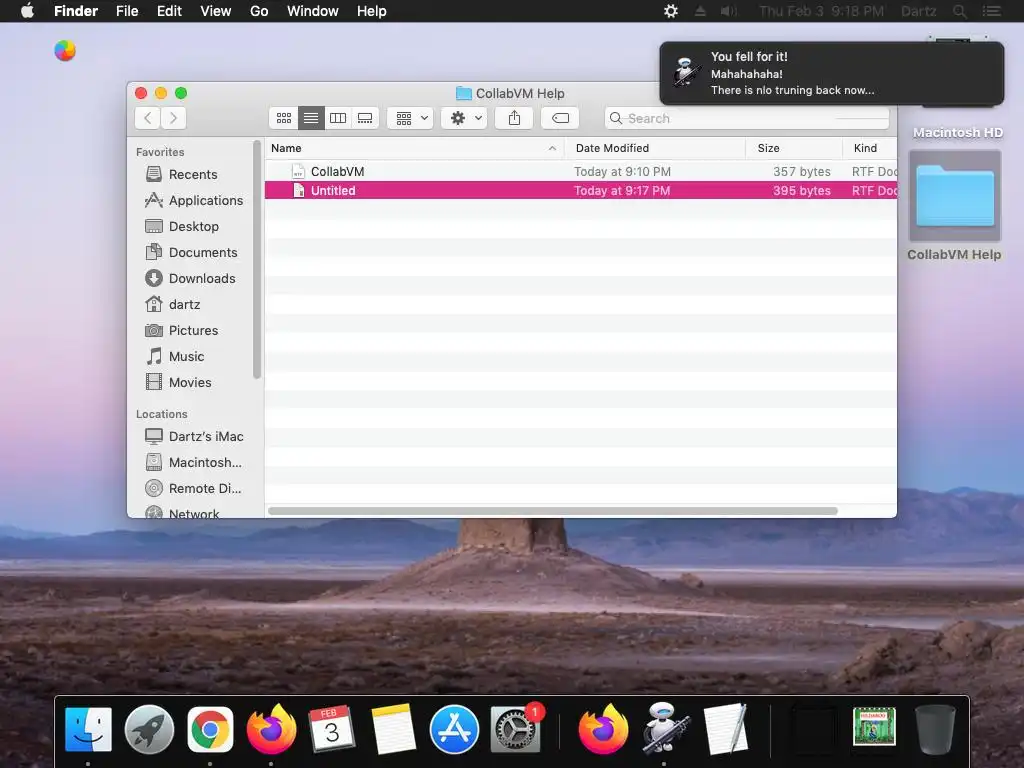
Task: Open Finder from the Dock
Action: click(x=88, y=729)
